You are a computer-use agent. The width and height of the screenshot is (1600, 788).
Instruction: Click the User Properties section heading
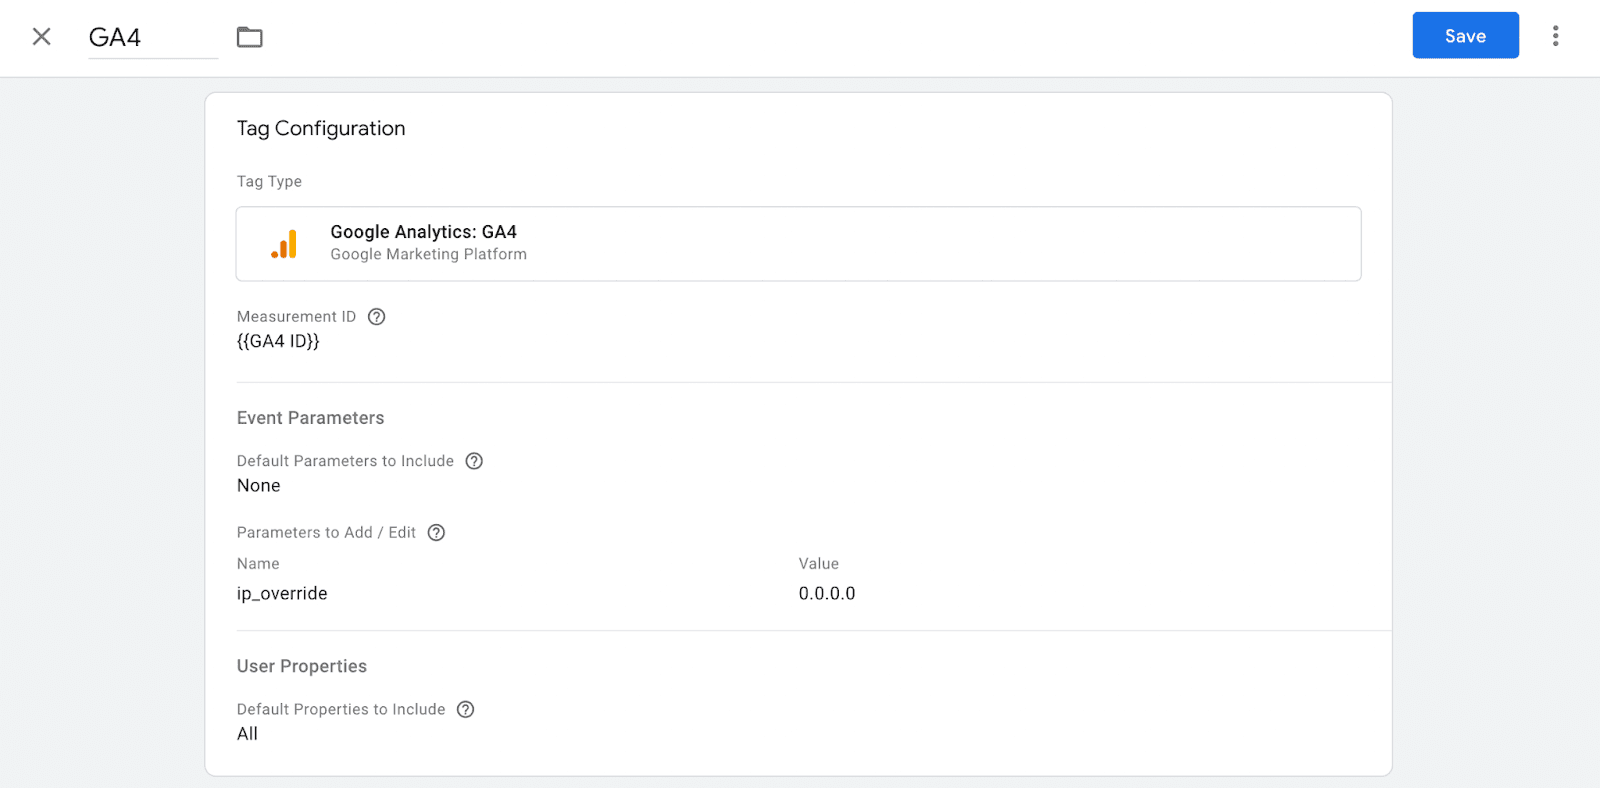click(x=302, y=666)
